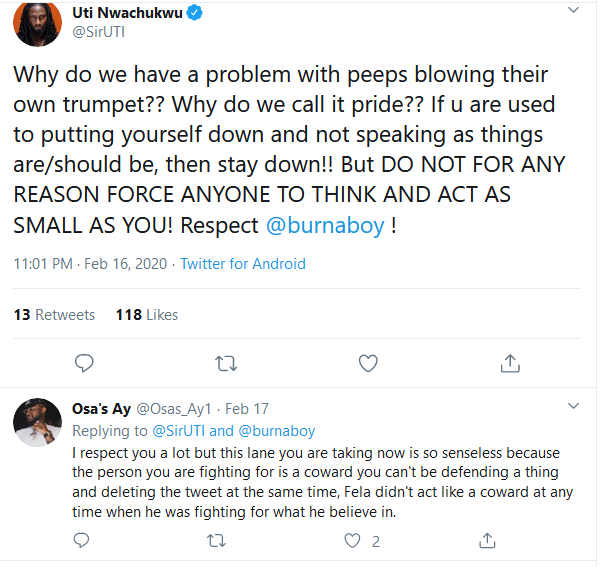Like Uti Nwachukwu's main tweet
Screen dimensions: 601x567
(x=368, y=362)
